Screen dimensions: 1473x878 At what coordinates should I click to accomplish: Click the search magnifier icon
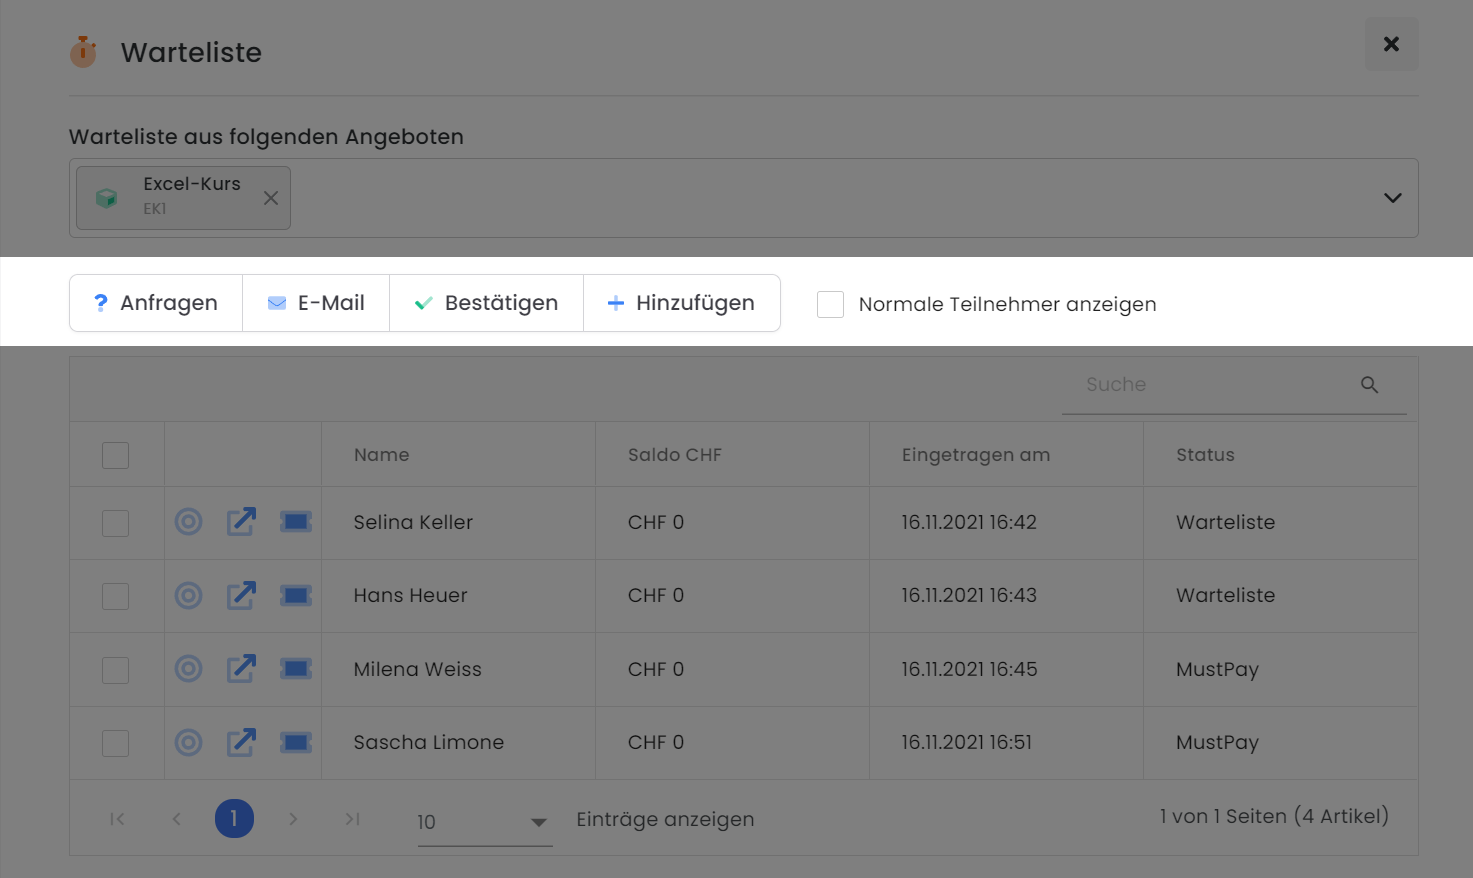point(1368,384)
